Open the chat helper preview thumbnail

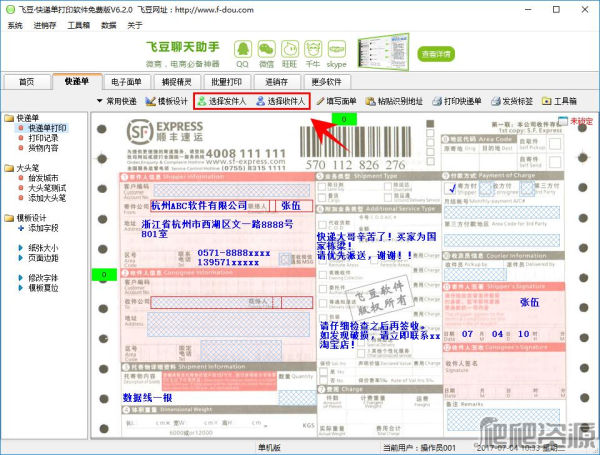tap(383, 52)
